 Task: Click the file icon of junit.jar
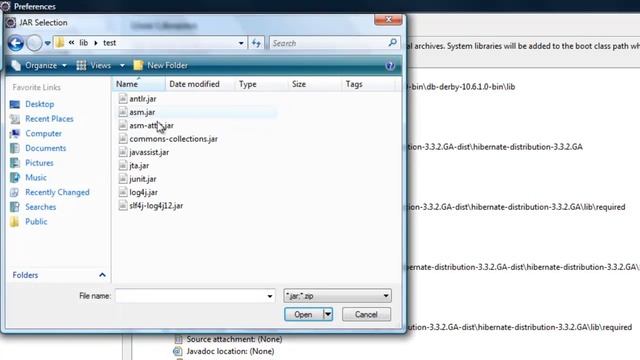tap(122, 179)
